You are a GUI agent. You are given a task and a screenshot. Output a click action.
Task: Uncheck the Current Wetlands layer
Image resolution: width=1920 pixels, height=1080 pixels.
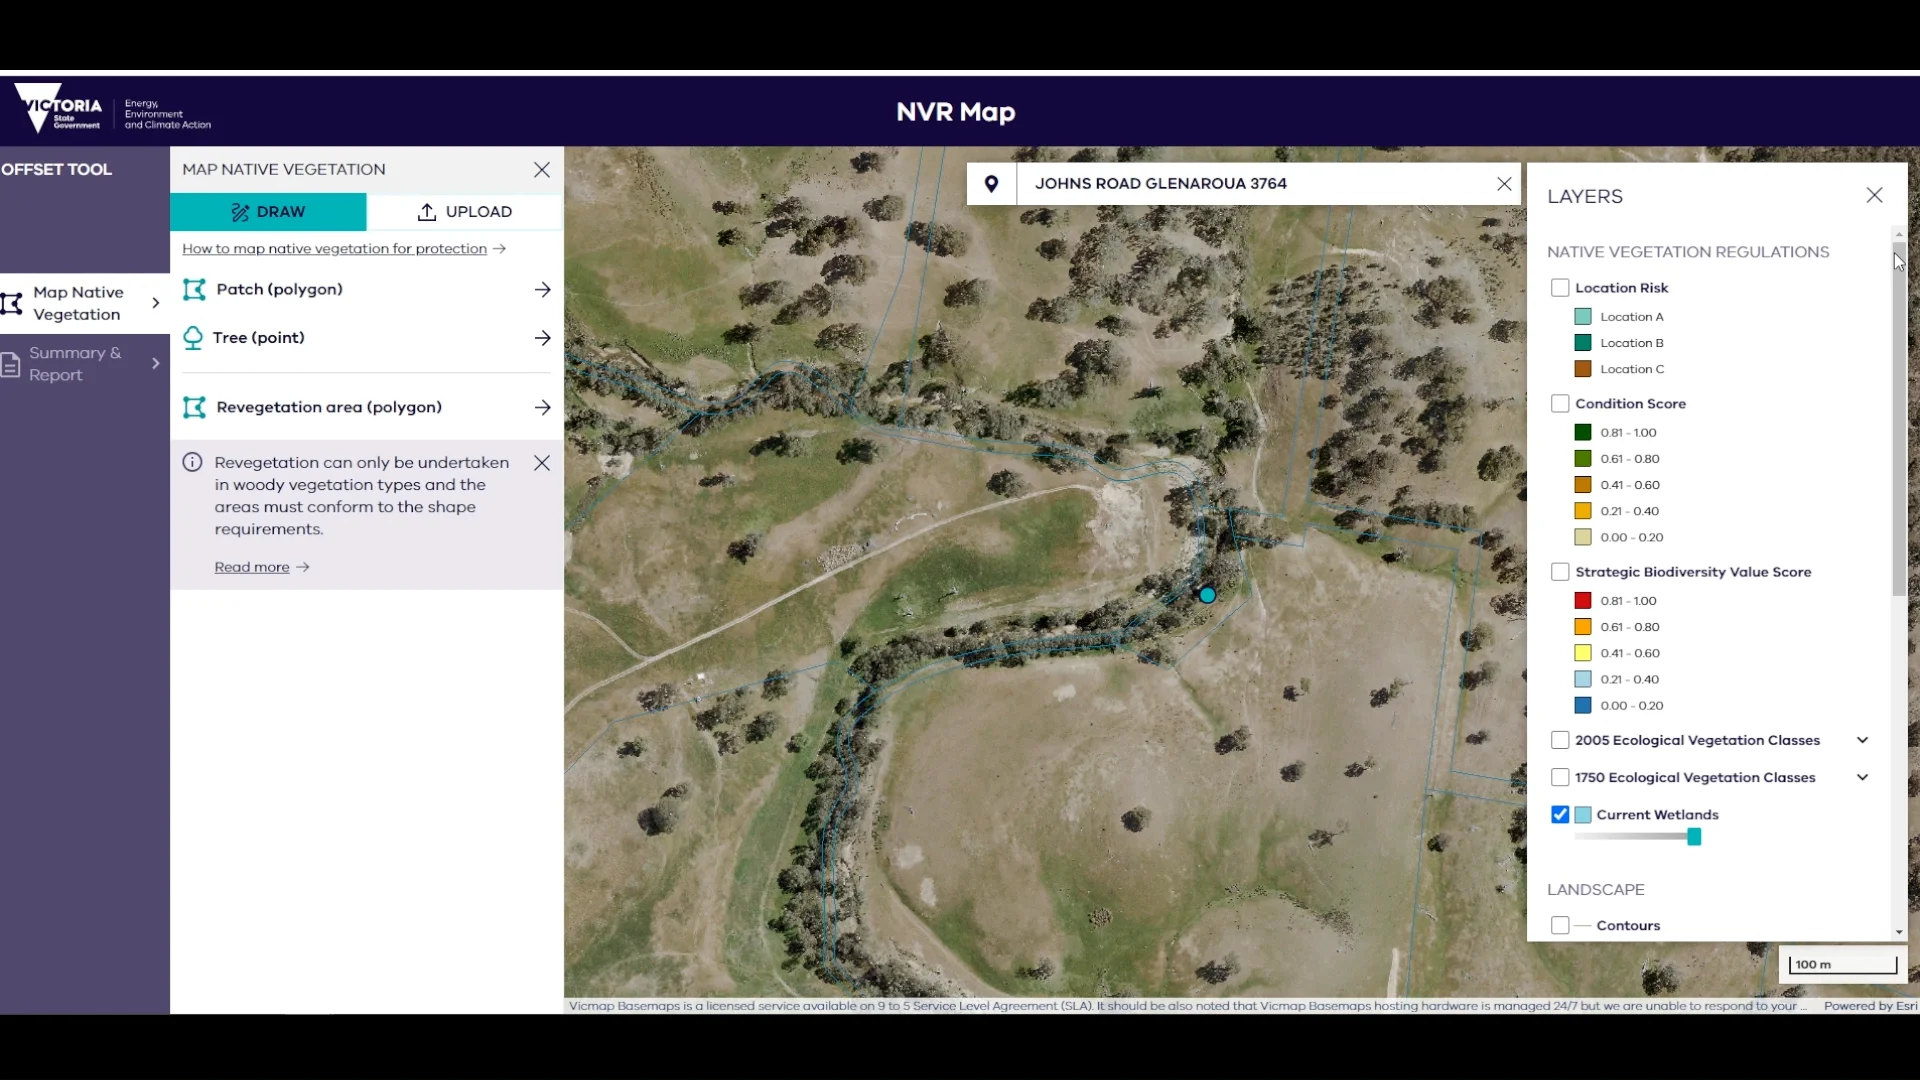(x=1559, y=815)
